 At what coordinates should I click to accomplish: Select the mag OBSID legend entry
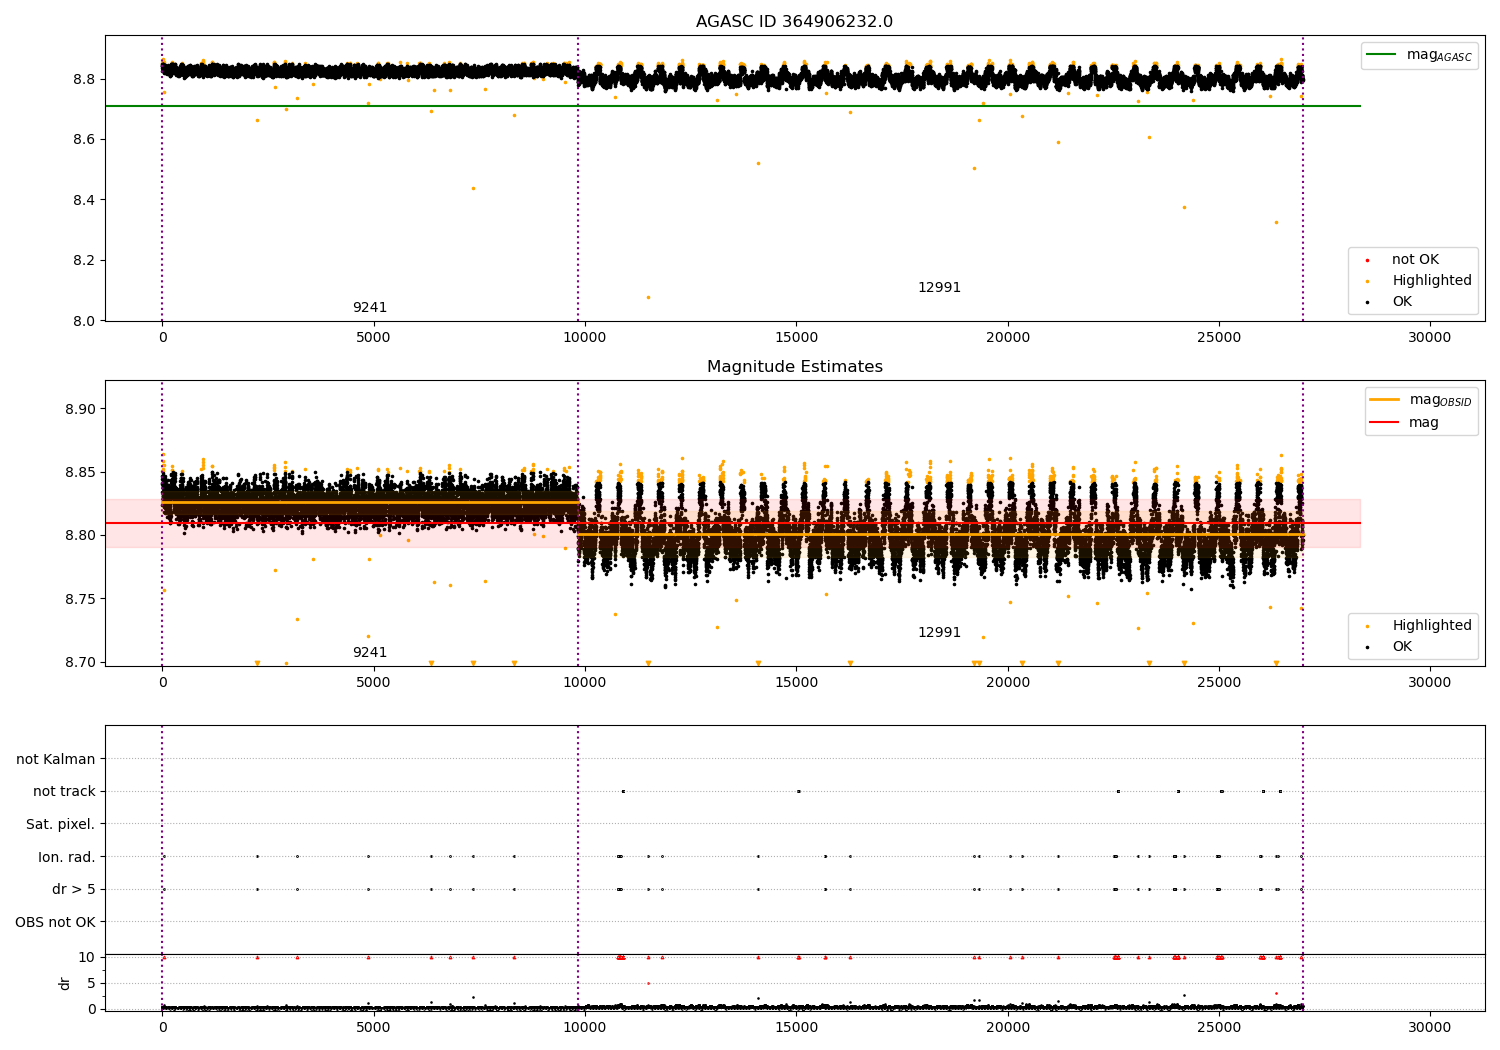point(1421,400)
